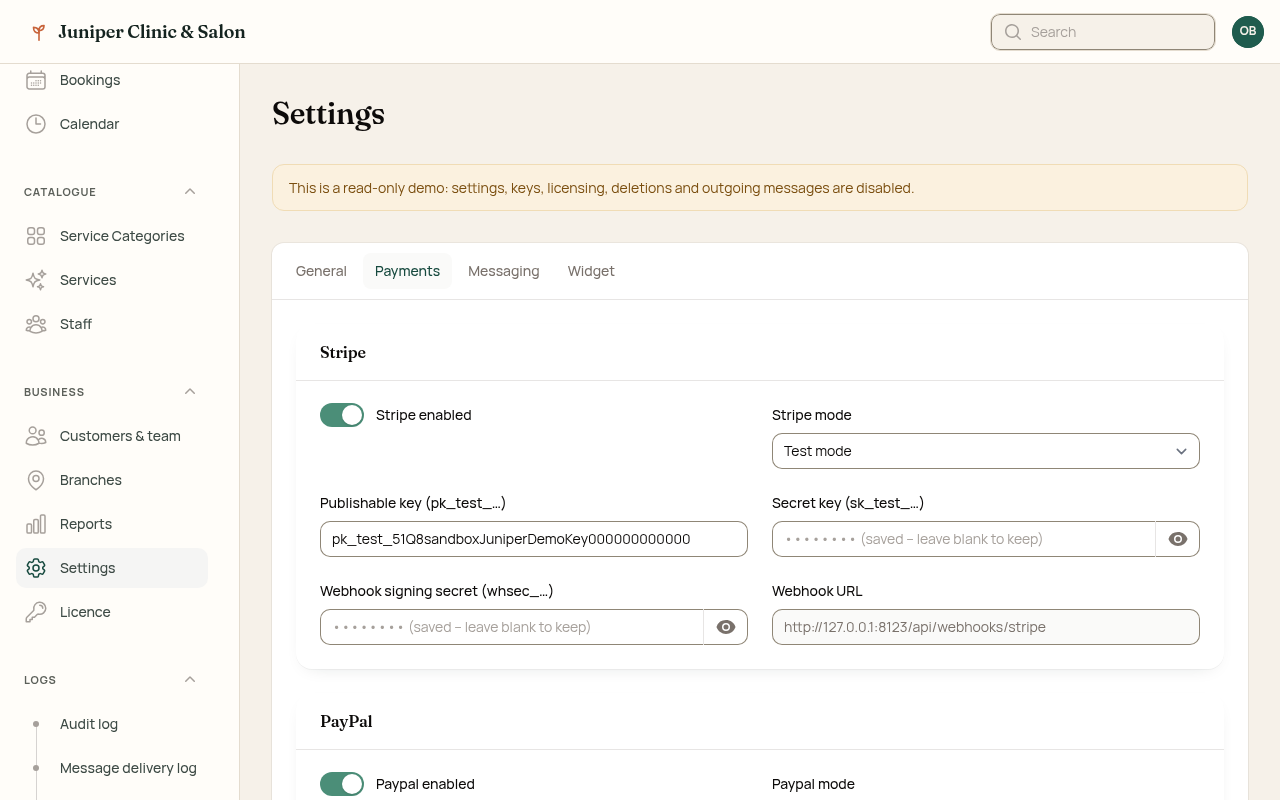The width and height of the screenshot is (1280, 800).
Task: Click the Publishable key input field
Action: click(534, 539)
